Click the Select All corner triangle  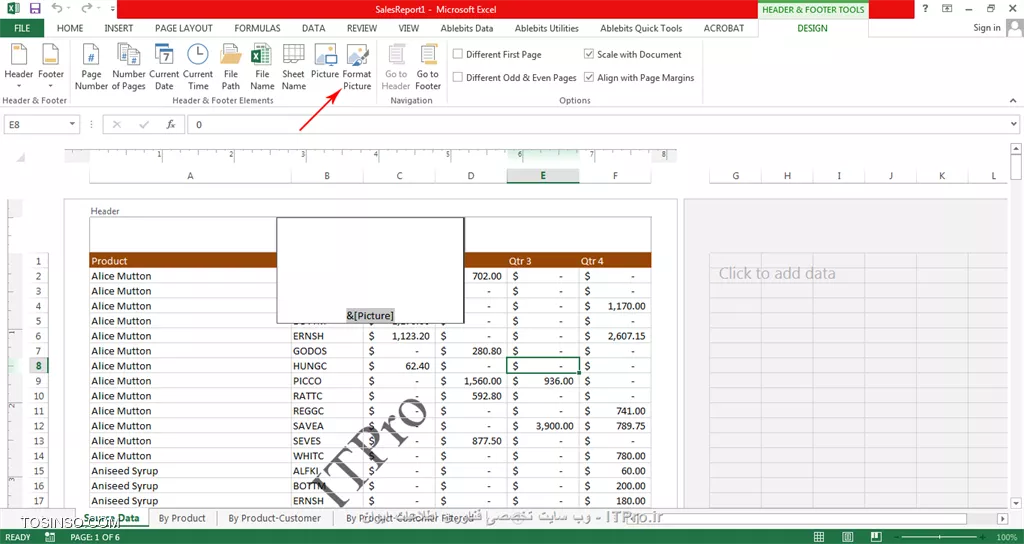(20, 157)
